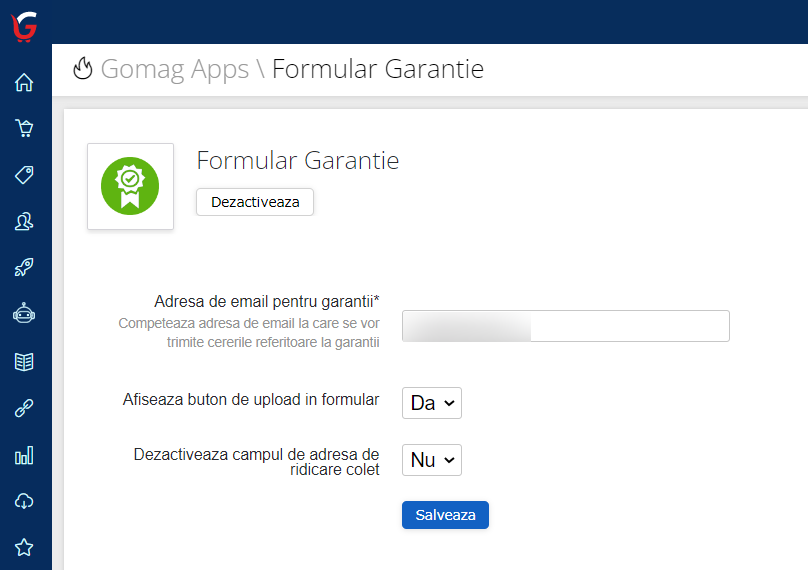This screenshot has width=808, height=570.
Task: Open the content book icon
Action: 24,362
